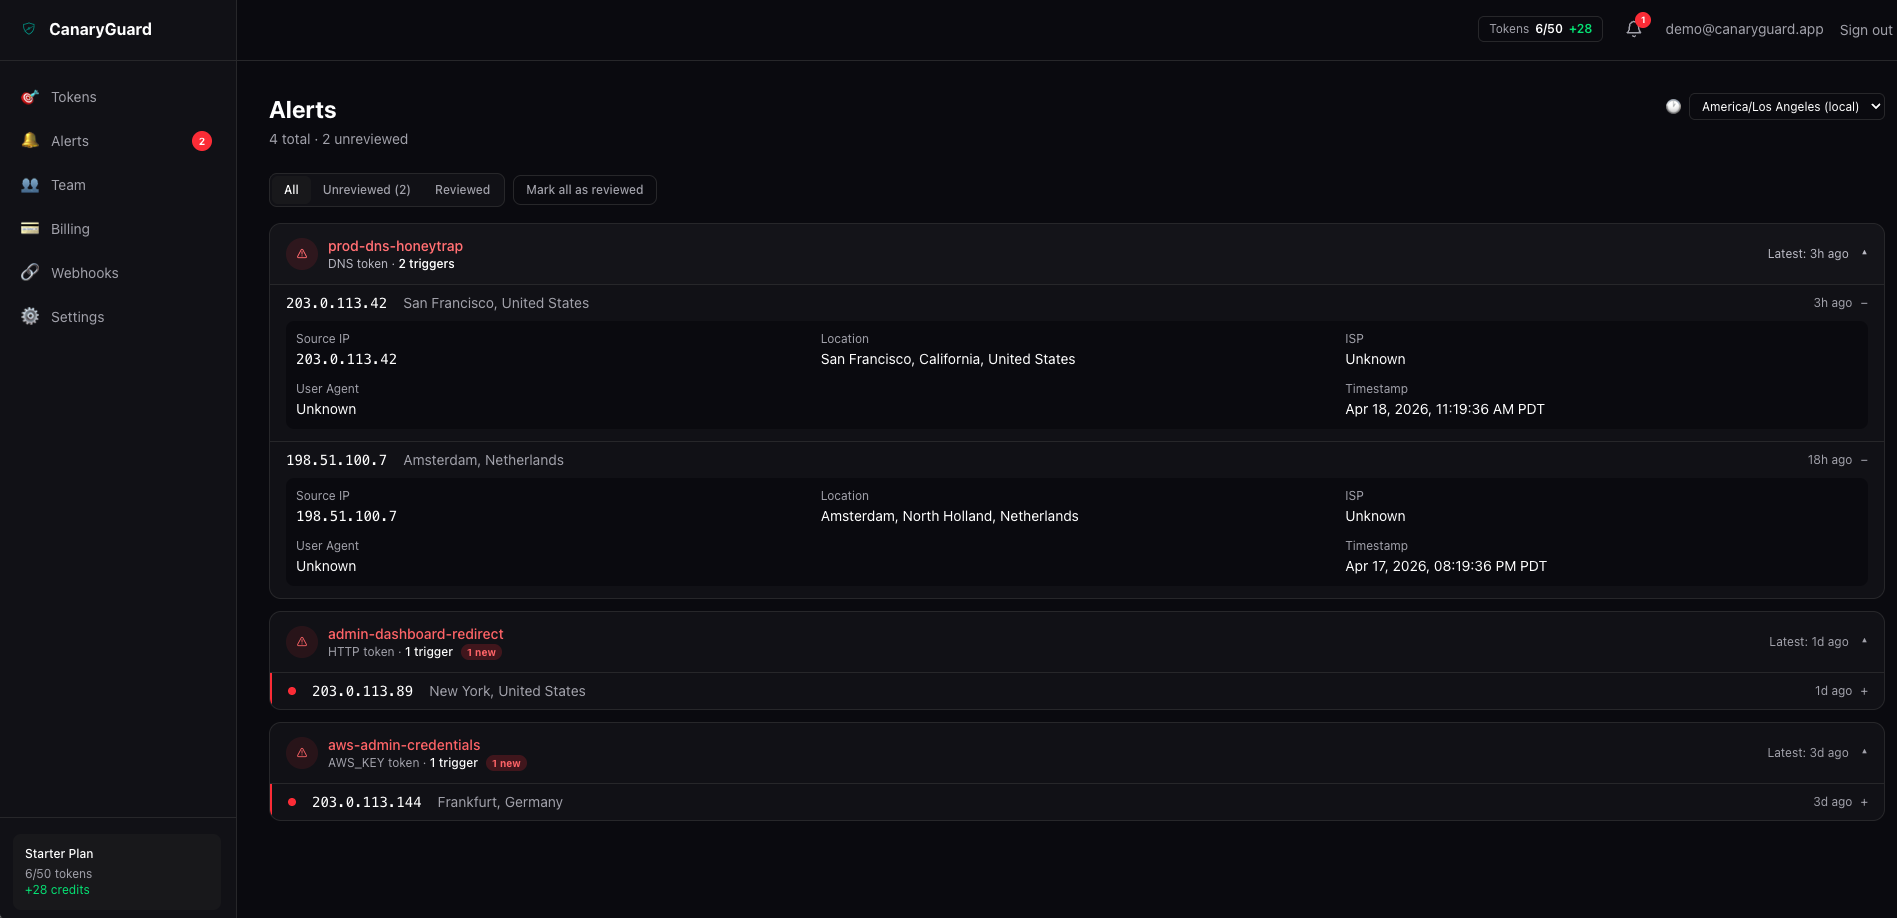Select the All alerts filter tab
Screen dimensions: 1897x918
[x=291, y=190]
